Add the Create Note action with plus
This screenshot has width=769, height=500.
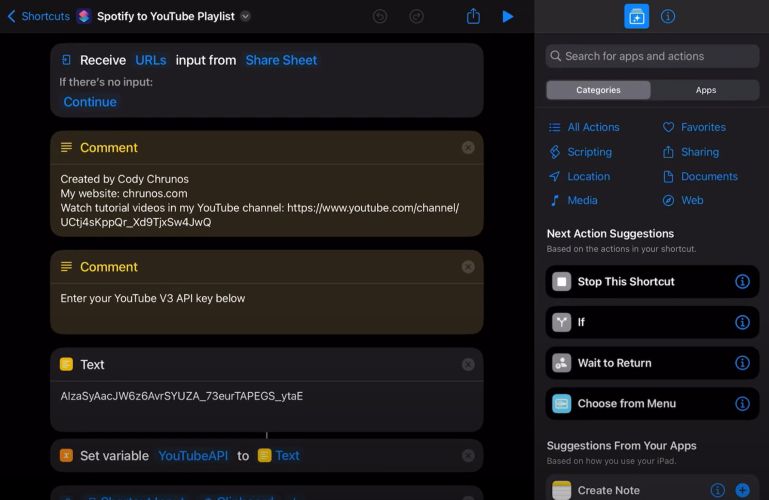pos(742,490)
